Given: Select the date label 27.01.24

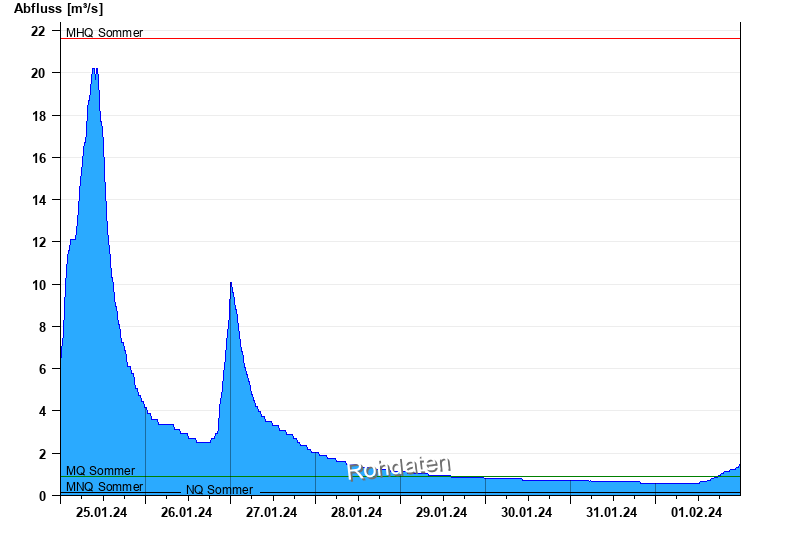Looking at the screenshot, I should (271, 512).
